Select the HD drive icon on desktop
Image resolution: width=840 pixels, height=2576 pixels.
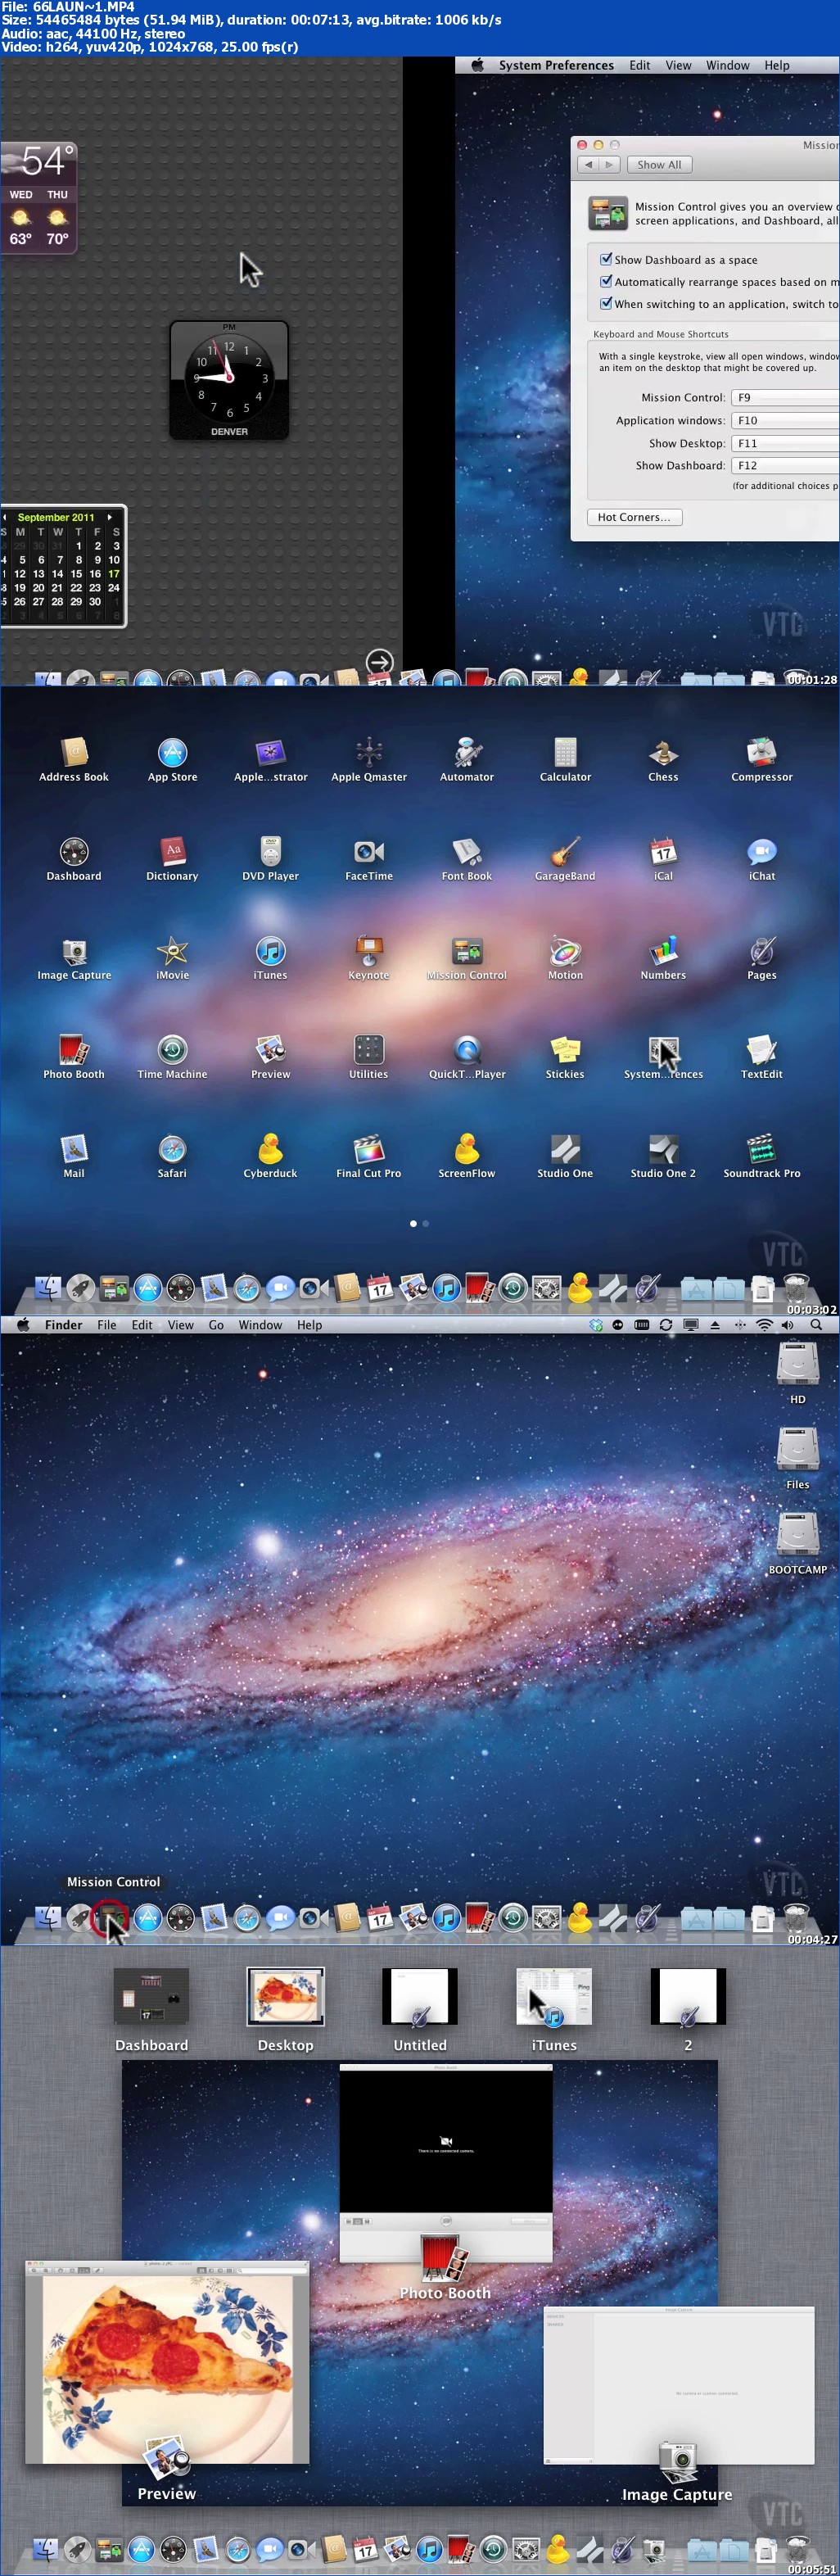point(797,1372)
